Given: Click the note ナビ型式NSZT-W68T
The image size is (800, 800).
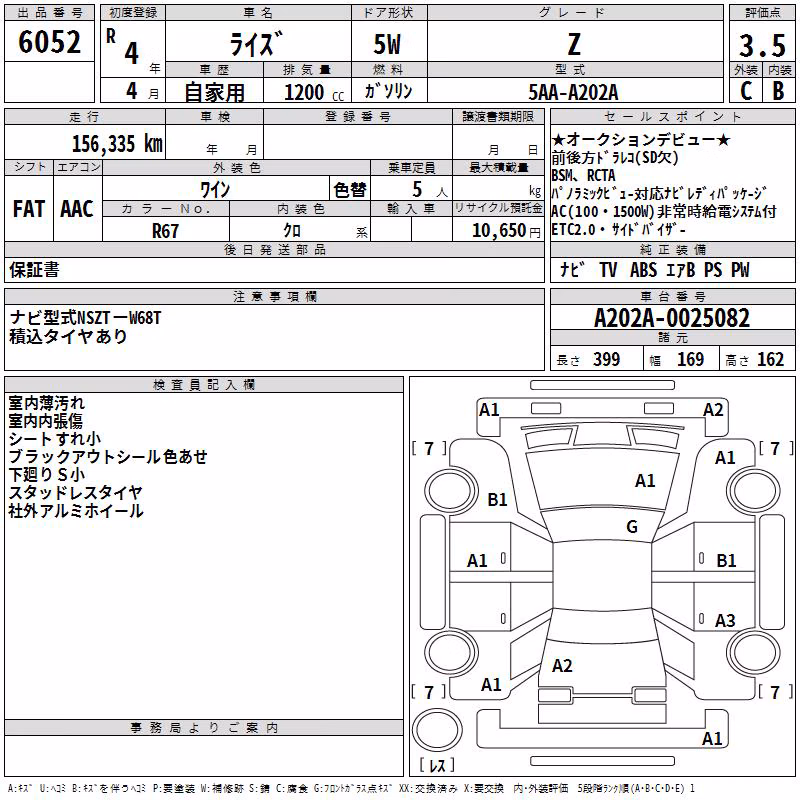Looking at the screenshot, I should tap(85, 318).
